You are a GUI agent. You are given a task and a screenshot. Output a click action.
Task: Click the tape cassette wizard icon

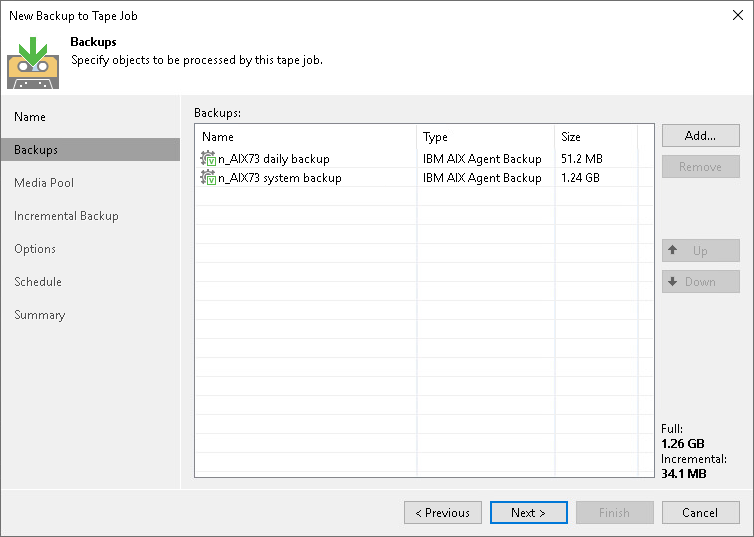pos(33,63)
